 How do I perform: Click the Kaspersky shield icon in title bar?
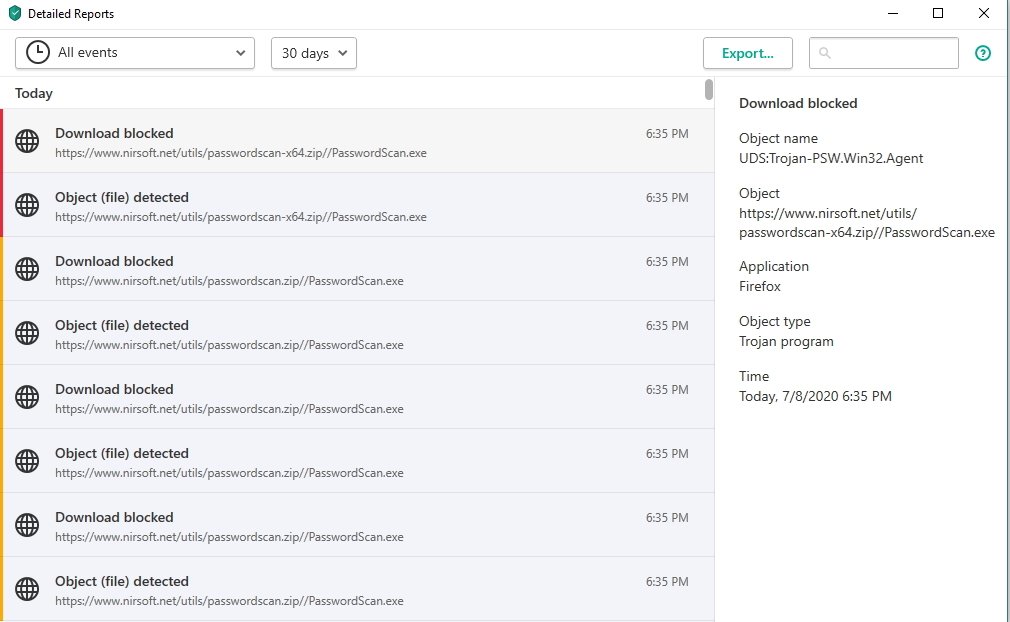click(14, 14)
